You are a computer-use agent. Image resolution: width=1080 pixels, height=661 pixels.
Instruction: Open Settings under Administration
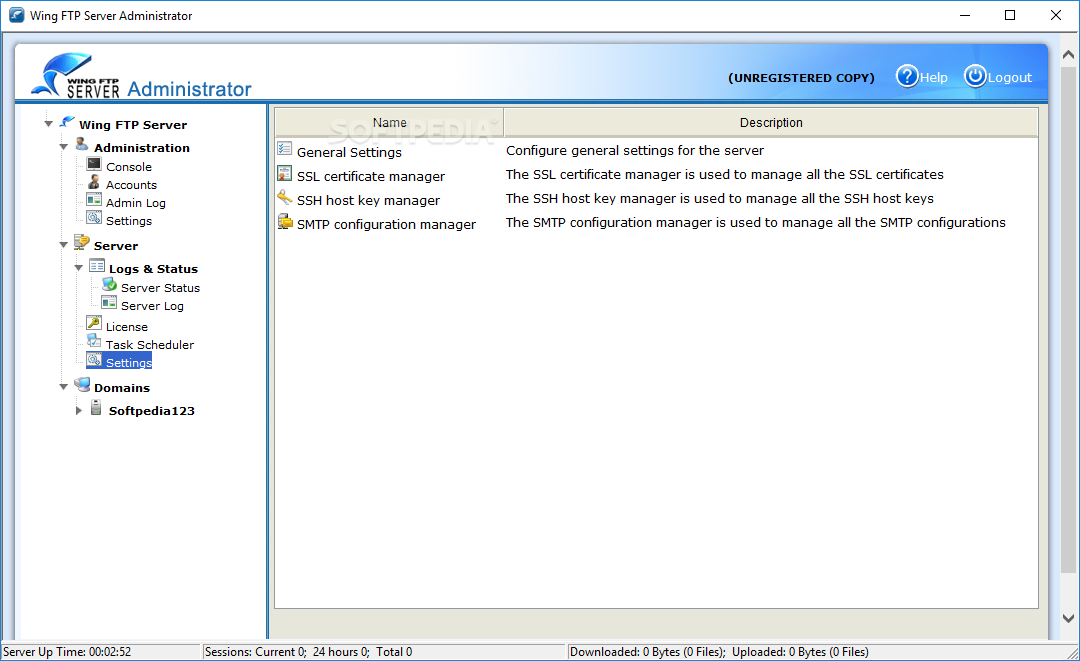coord(129,220)
